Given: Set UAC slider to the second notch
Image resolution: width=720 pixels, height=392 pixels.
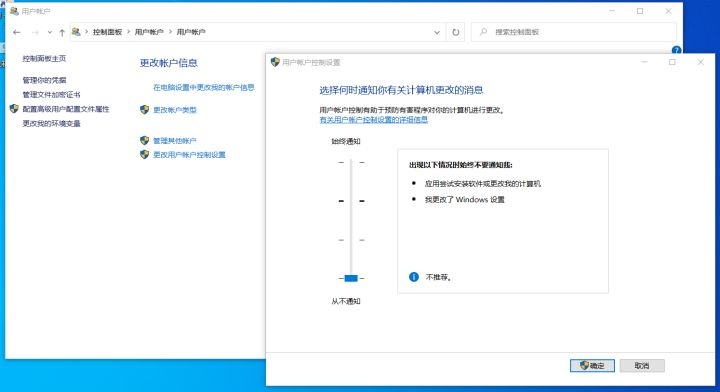Looking at the screenshot, I should (351, 201).
